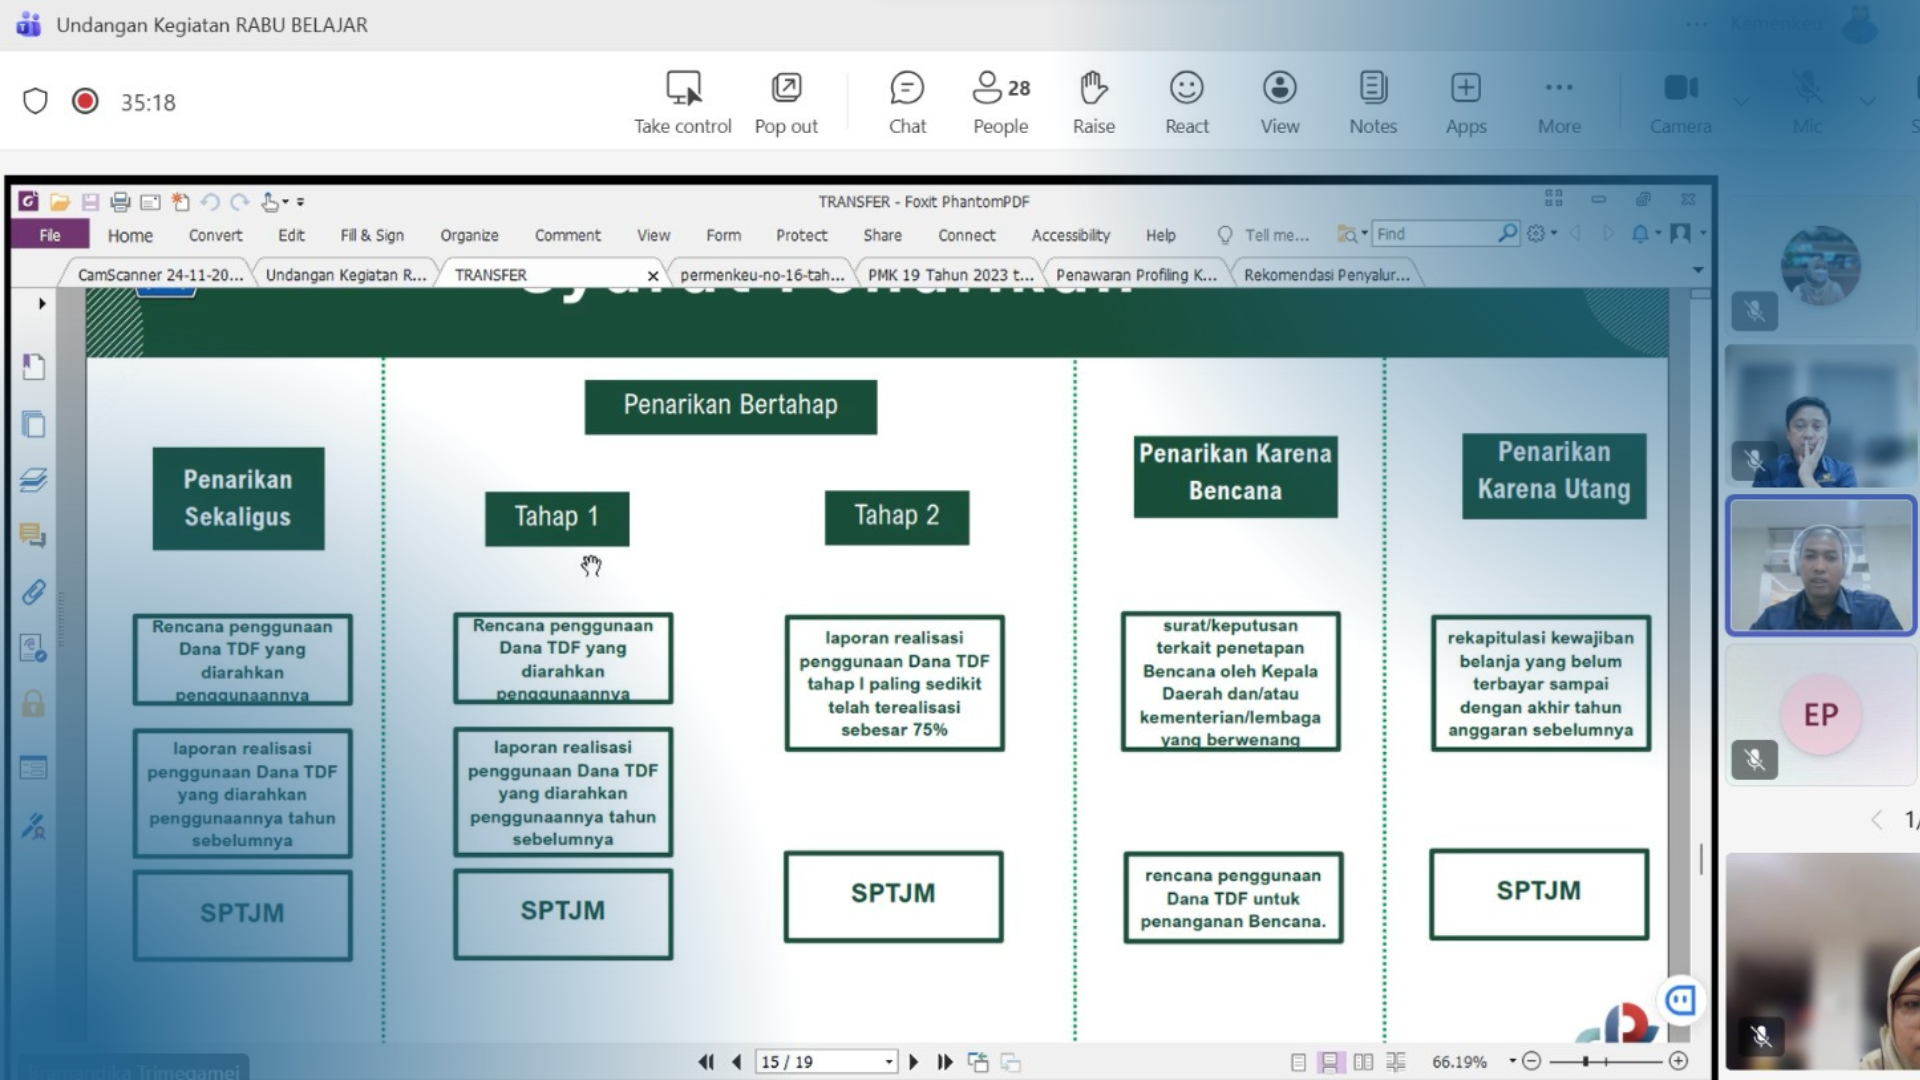The height and width of the screenshot is (1080, 1920).
Task: Open the View options
Action: [1279, 102]
